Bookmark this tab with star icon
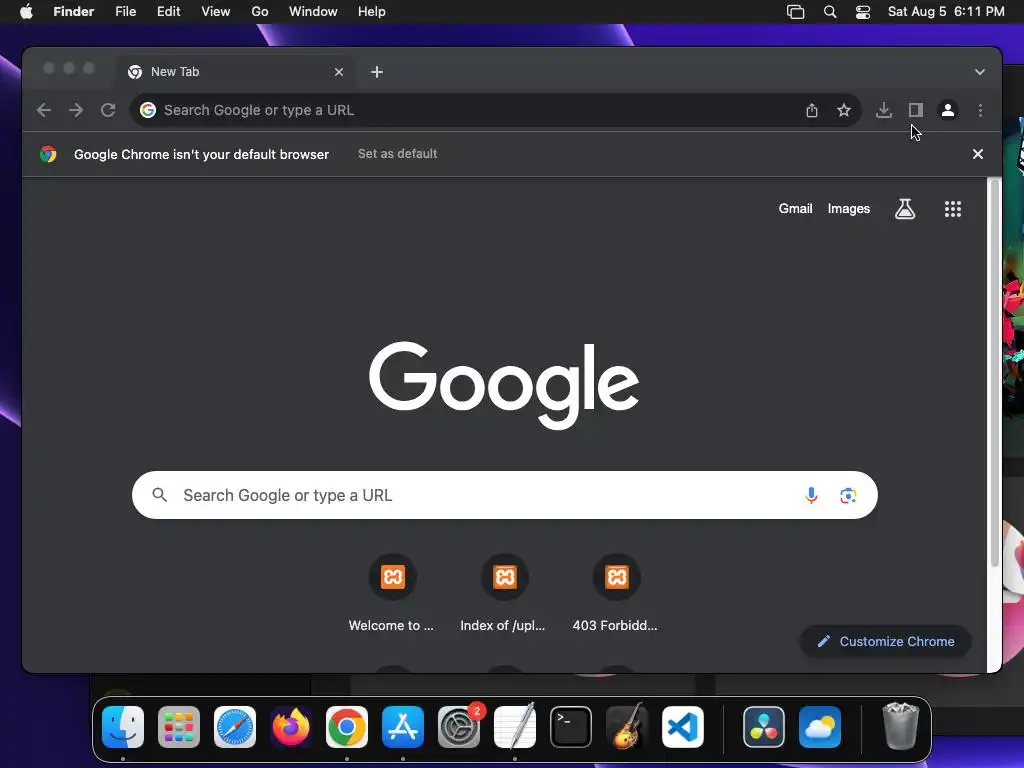Viewport: 1024px width, 768px height. pos(844,110)
